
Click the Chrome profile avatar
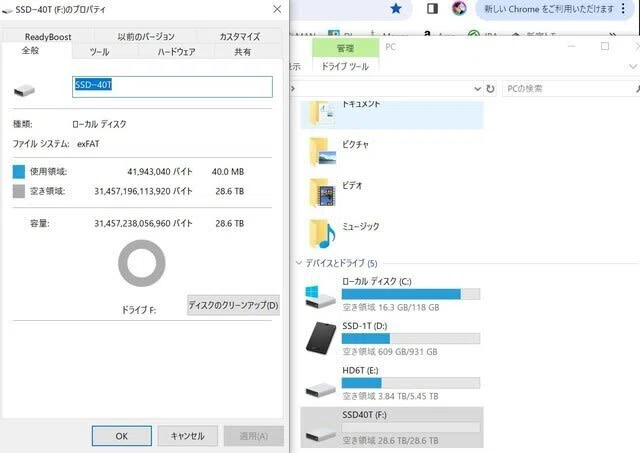[459, 8]
